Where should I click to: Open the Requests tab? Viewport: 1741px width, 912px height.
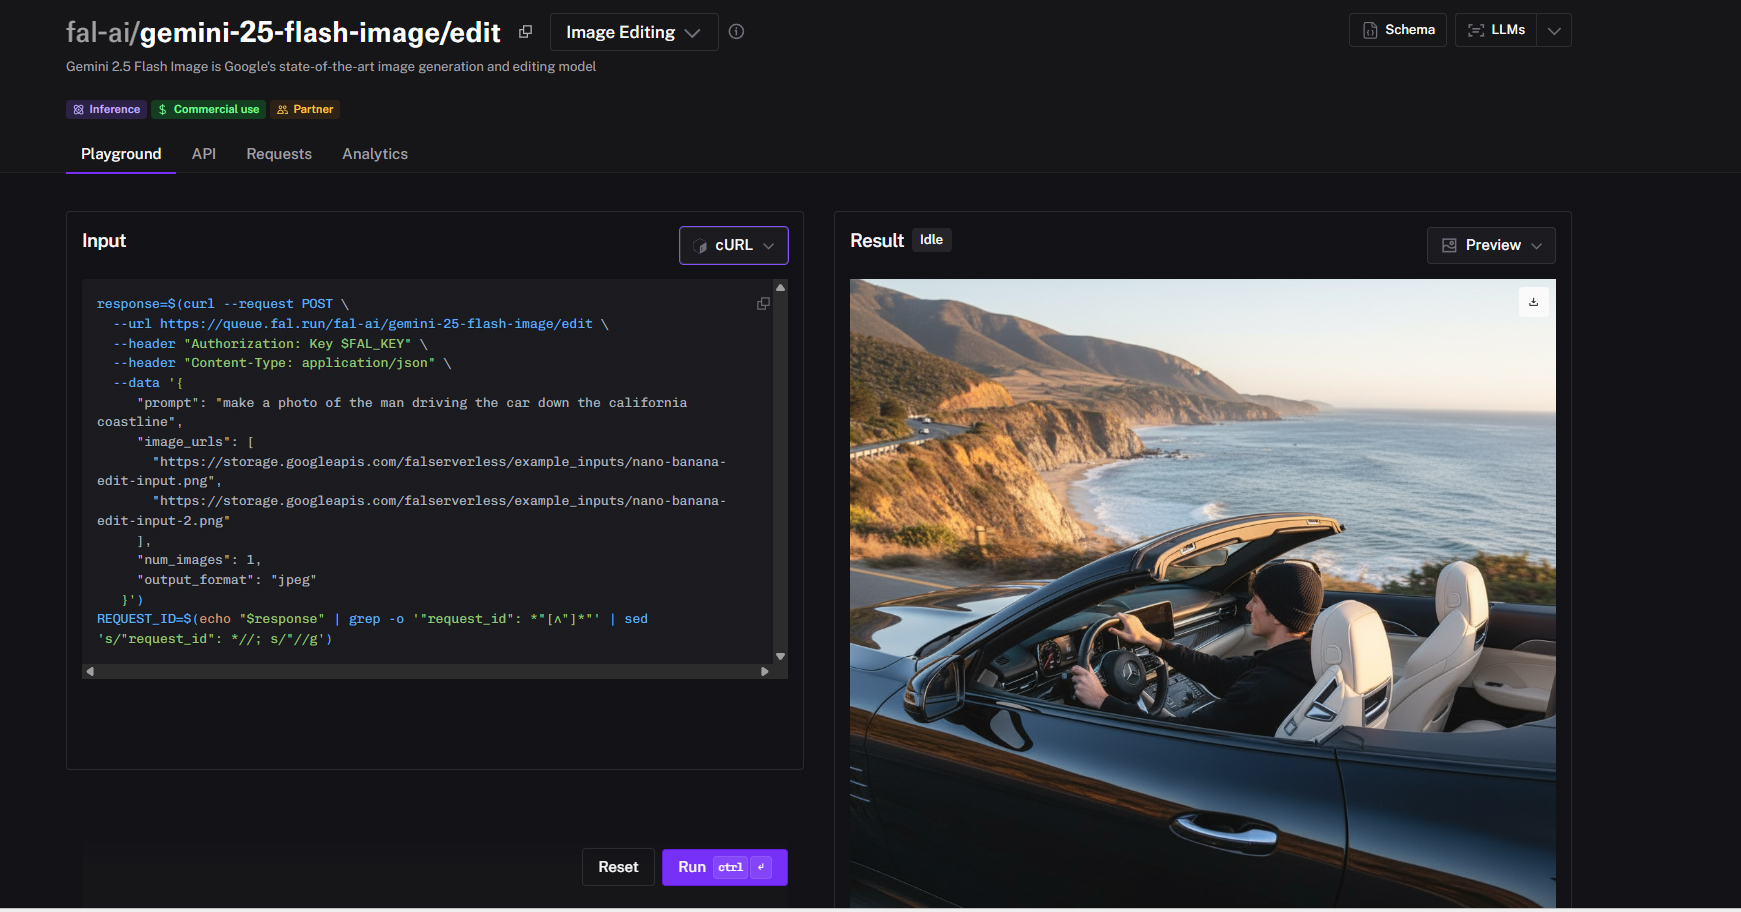[279, 154]
